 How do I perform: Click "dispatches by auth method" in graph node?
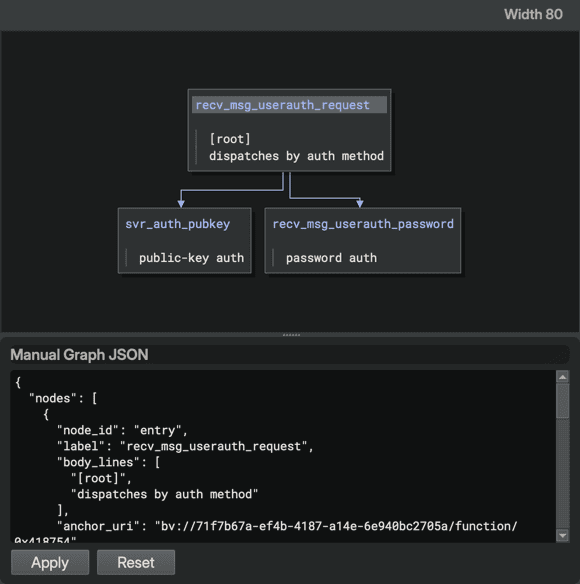[296, 156]
